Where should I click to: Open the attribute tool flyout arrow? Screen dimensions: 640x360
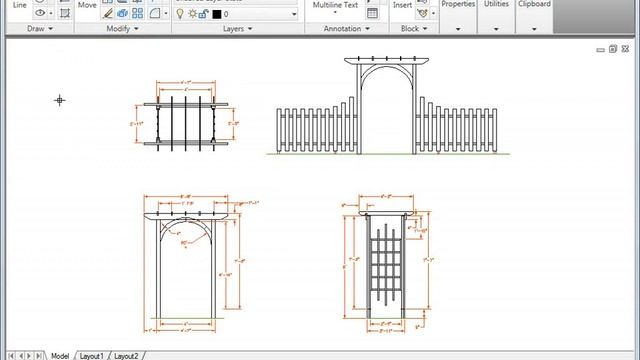(x=433, y=13)
